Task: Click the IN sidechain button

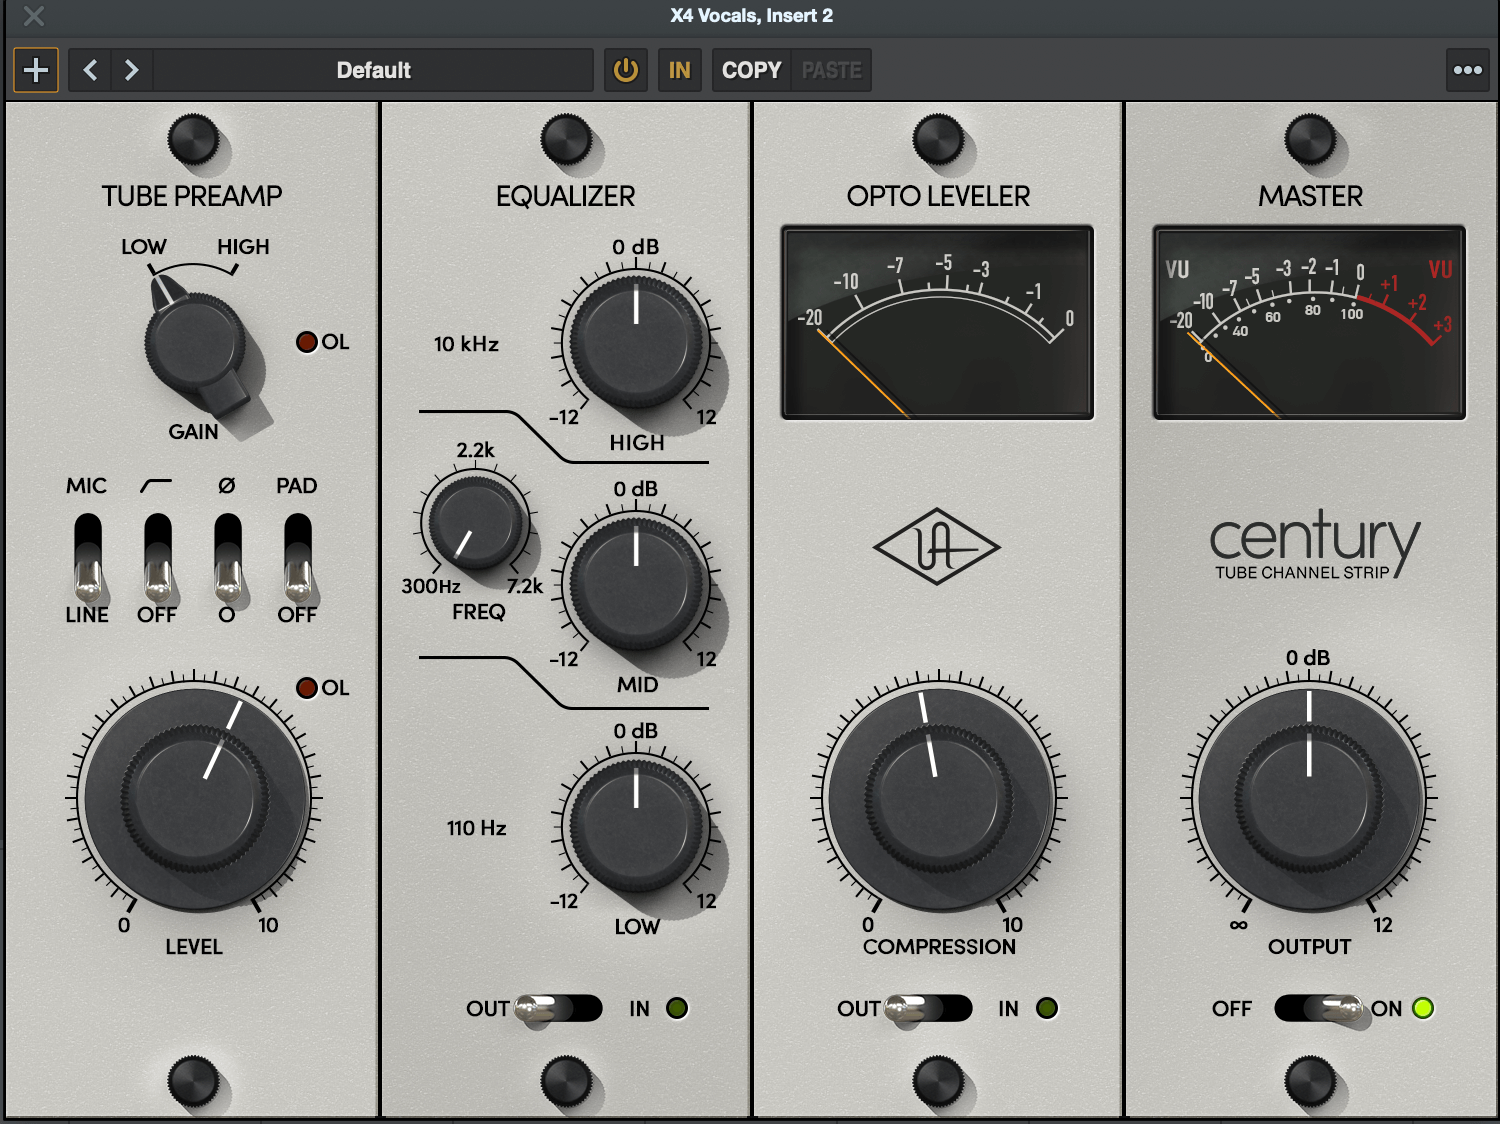Action: (680, 70)
